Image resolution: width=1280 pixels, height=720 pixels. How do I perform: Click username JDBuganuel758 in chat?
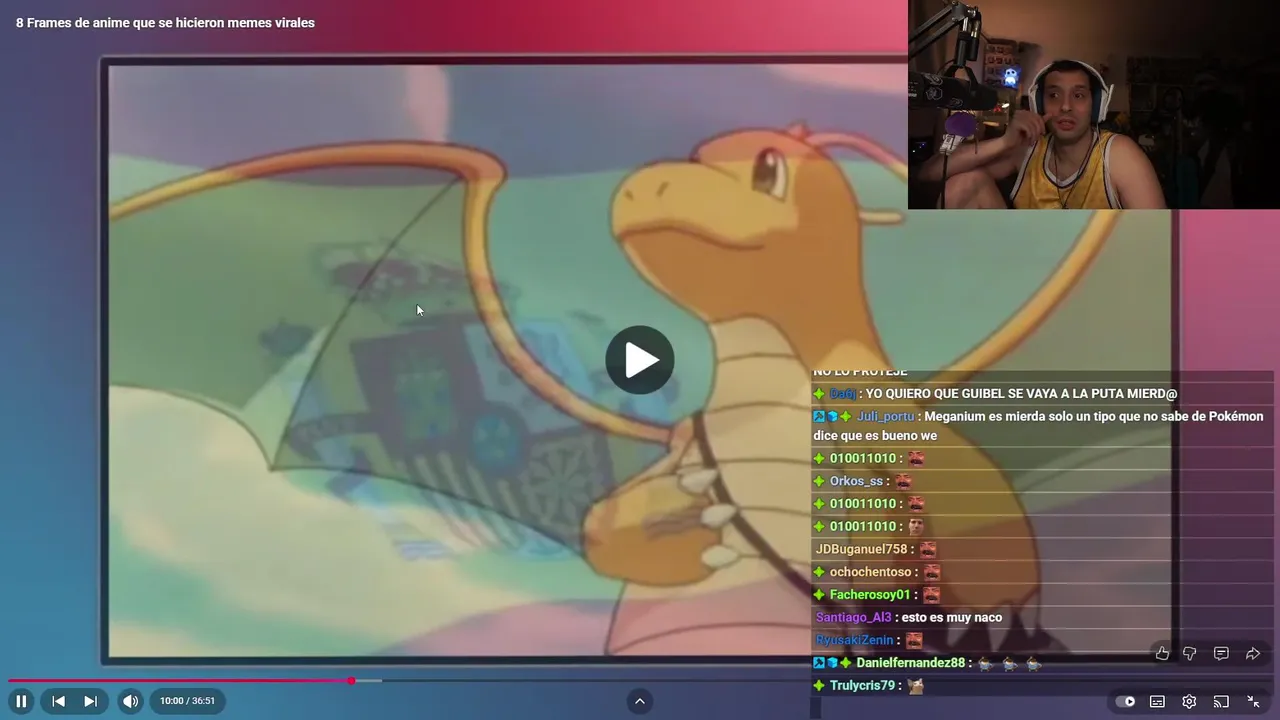tap(861, 549)
